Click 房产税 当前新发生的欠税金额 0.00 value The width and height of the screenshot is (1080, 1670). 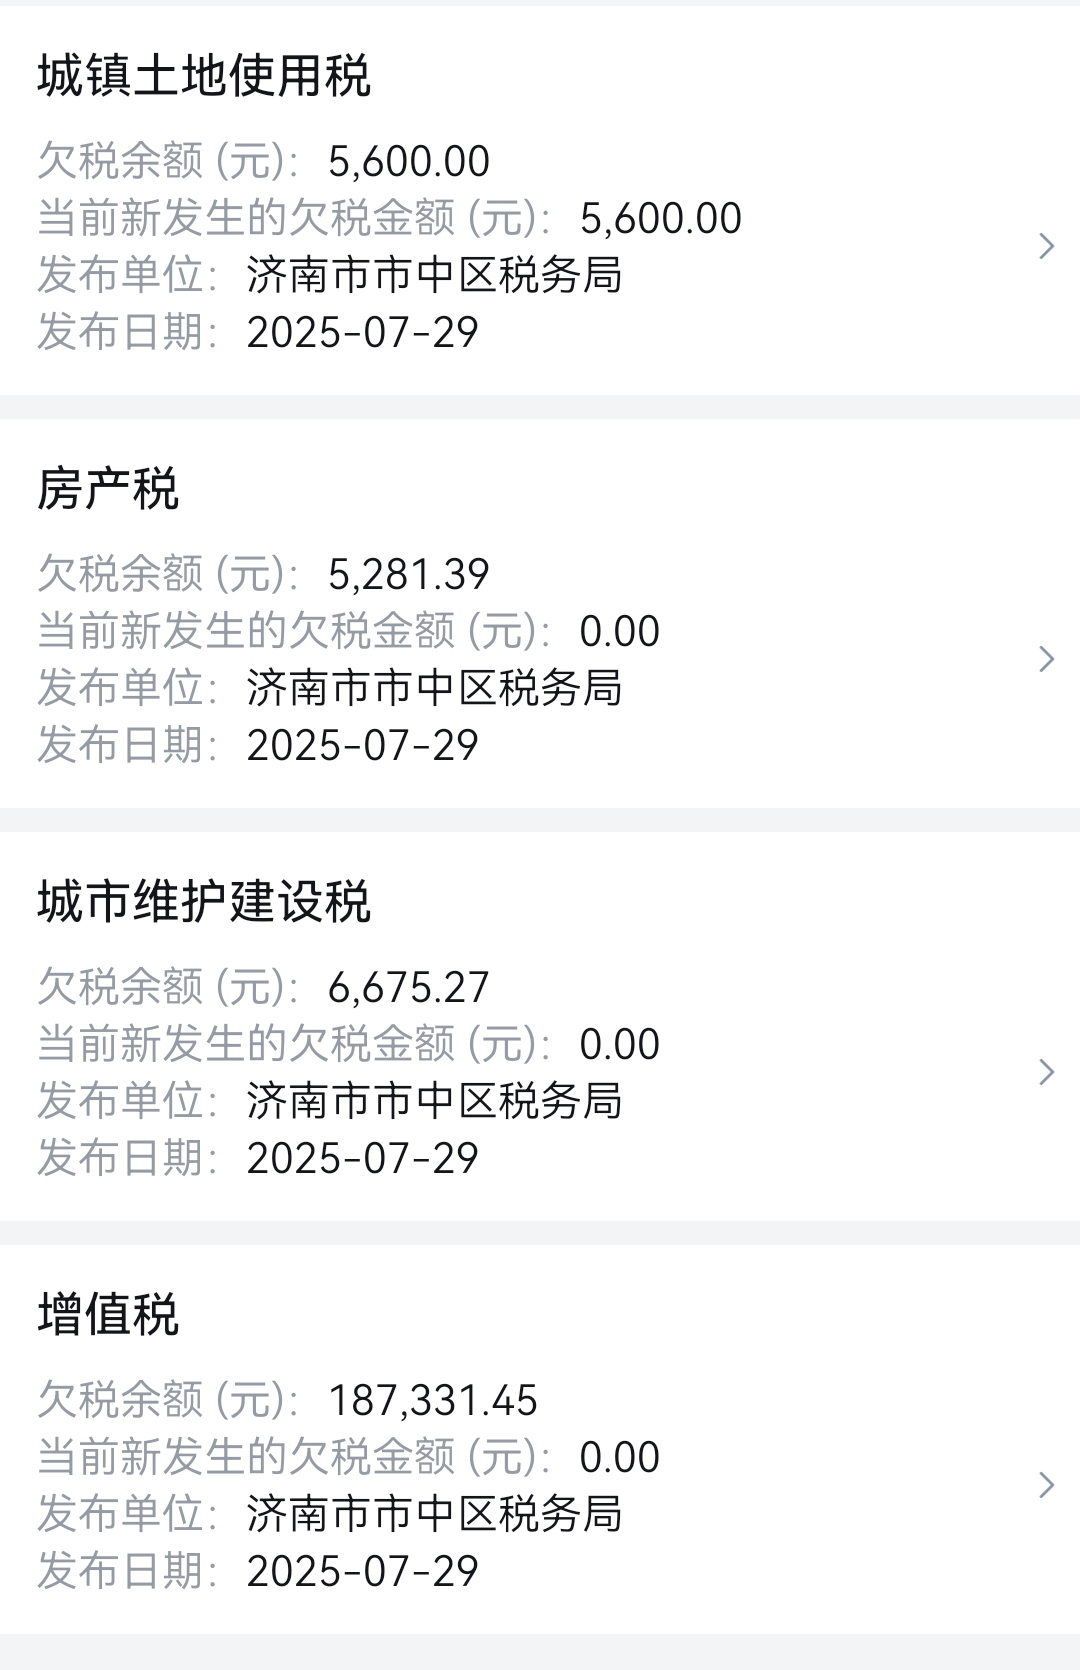click(x=620, y=631)
